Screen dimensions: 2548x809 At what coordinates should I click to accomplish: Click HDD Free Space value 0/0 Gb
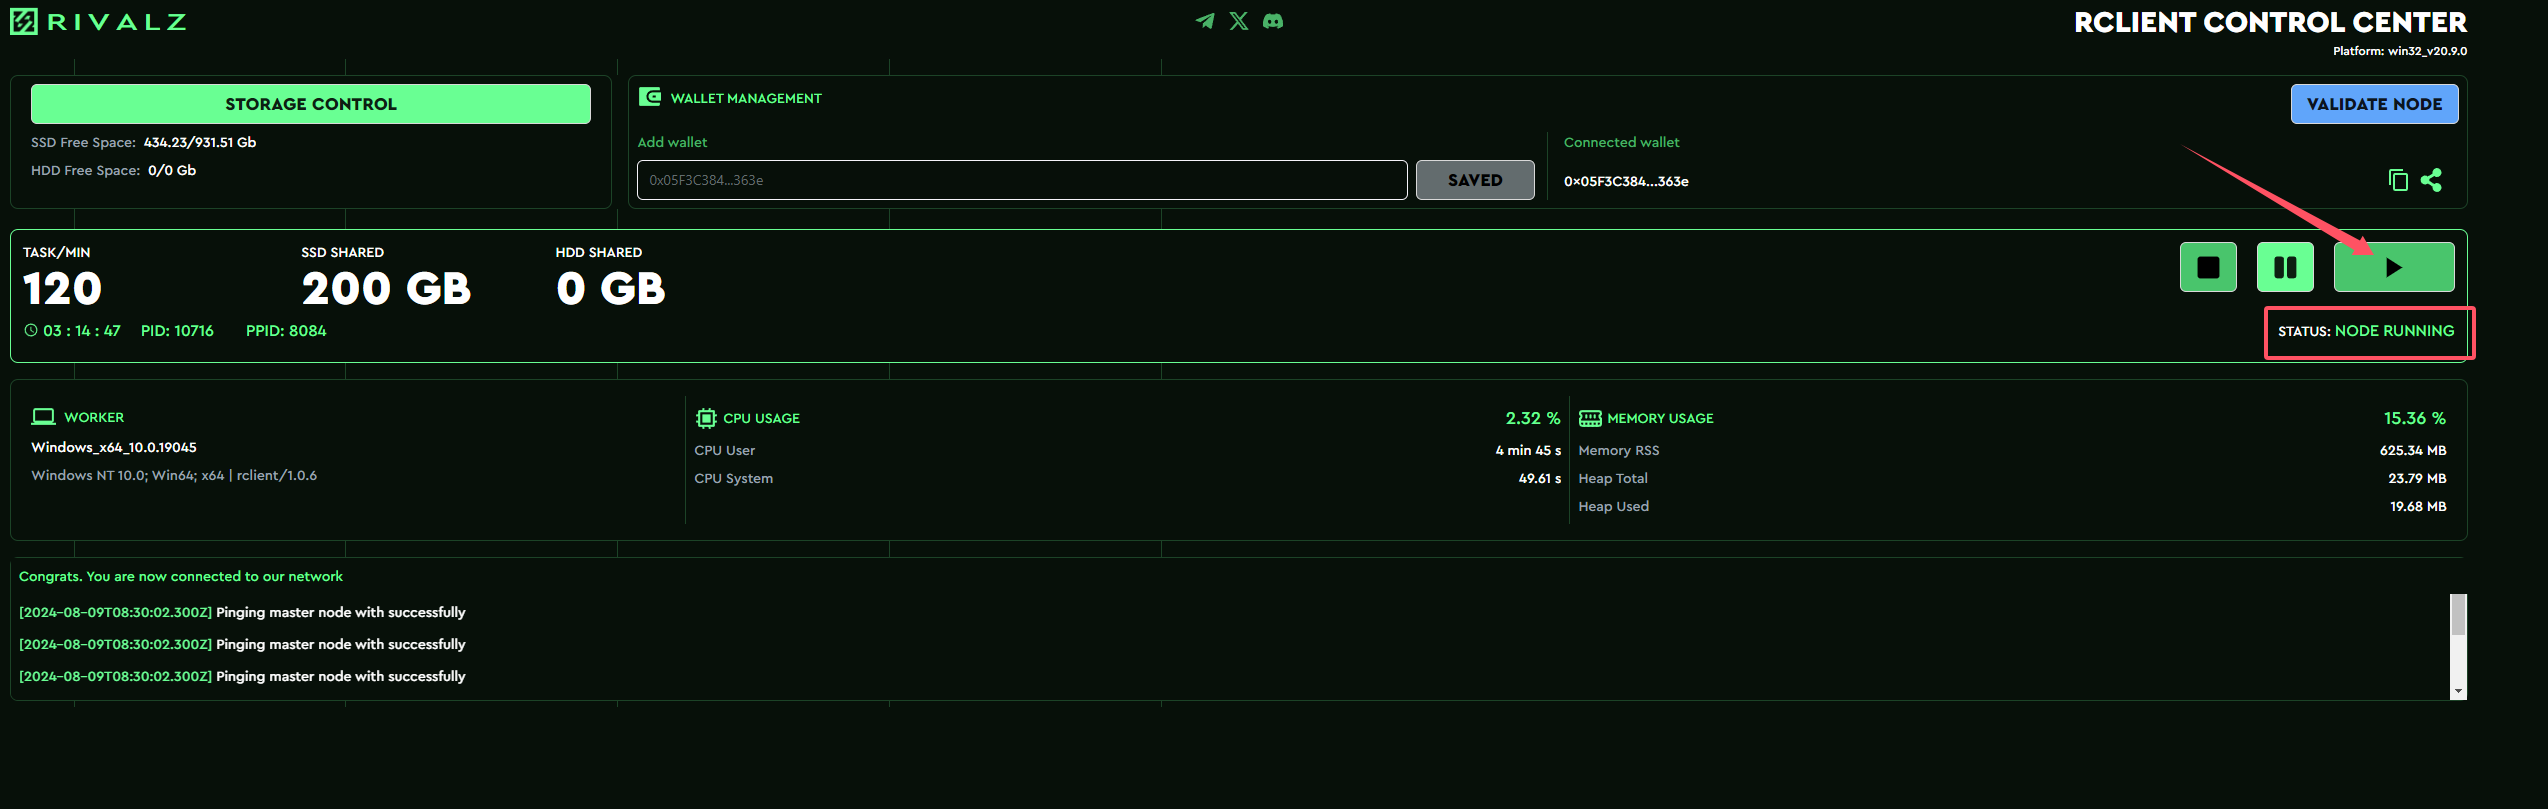[172, 170]
